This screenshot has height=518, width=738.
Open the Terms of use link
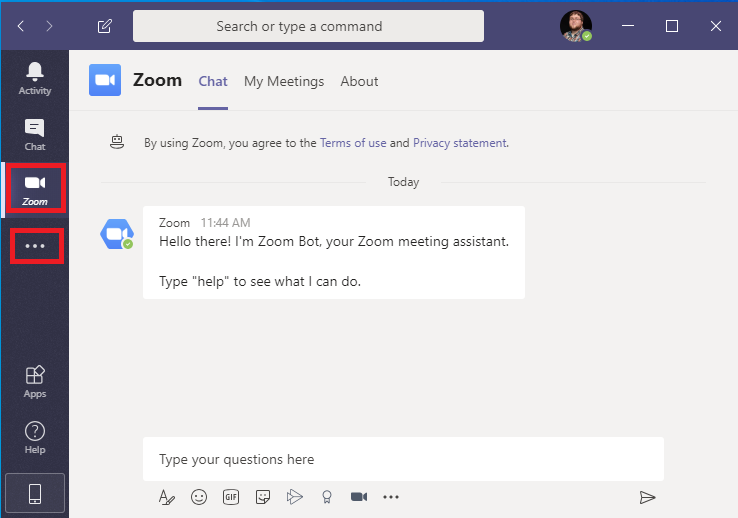click(x=353, y=143)
